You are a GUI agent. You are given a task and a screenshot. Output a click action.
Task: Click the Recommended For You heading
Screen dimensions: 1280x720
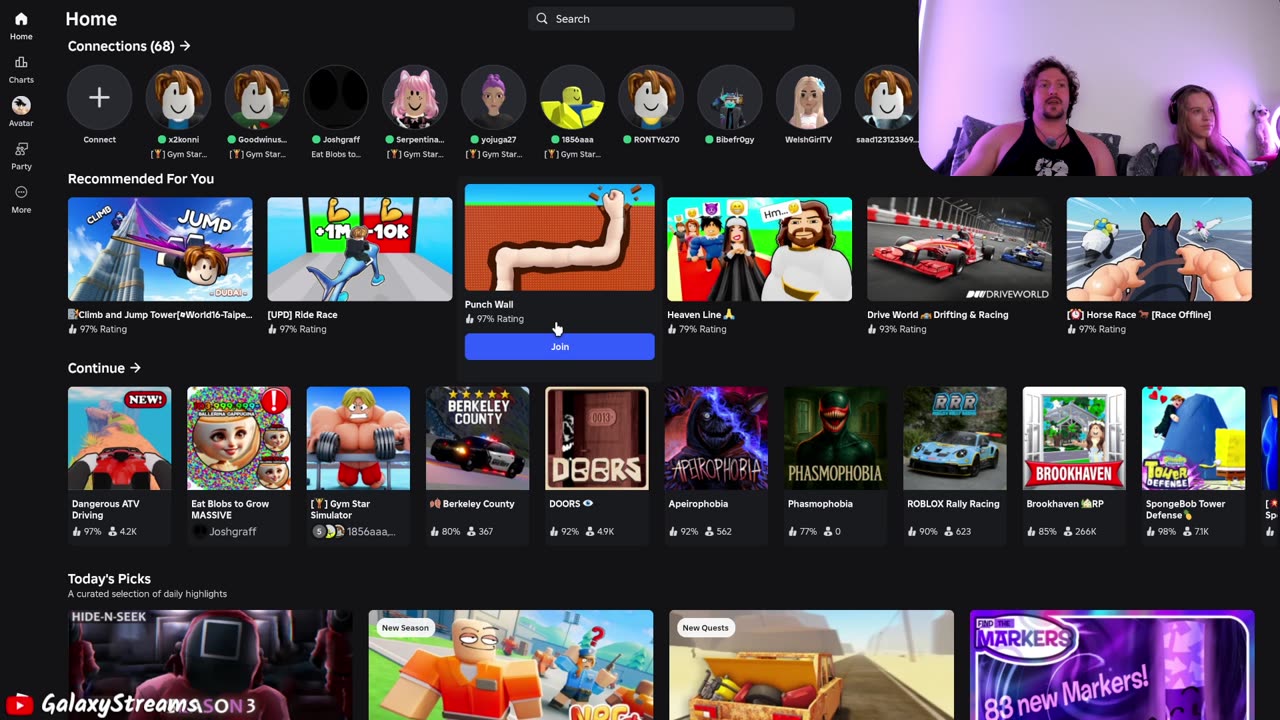(141, 179)
